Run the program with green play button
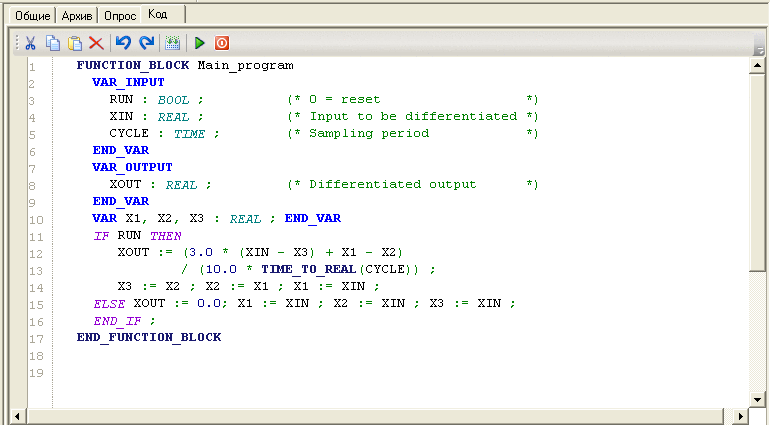This screenshot has width=770, height=426. click(x=199, y=43)
